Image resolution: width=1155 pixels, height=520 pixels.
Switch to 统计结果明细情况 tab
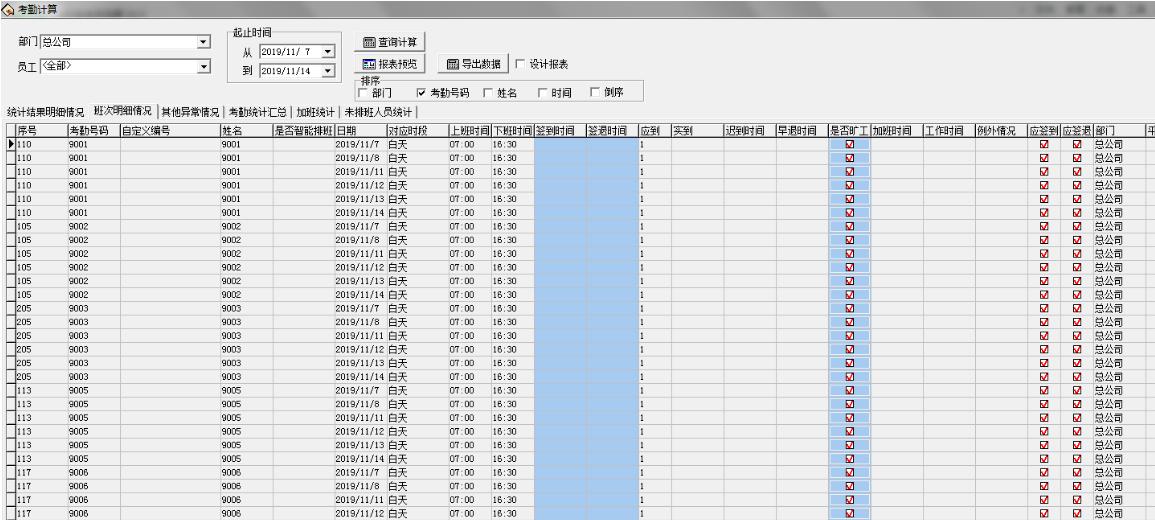[x=46, y=113]
